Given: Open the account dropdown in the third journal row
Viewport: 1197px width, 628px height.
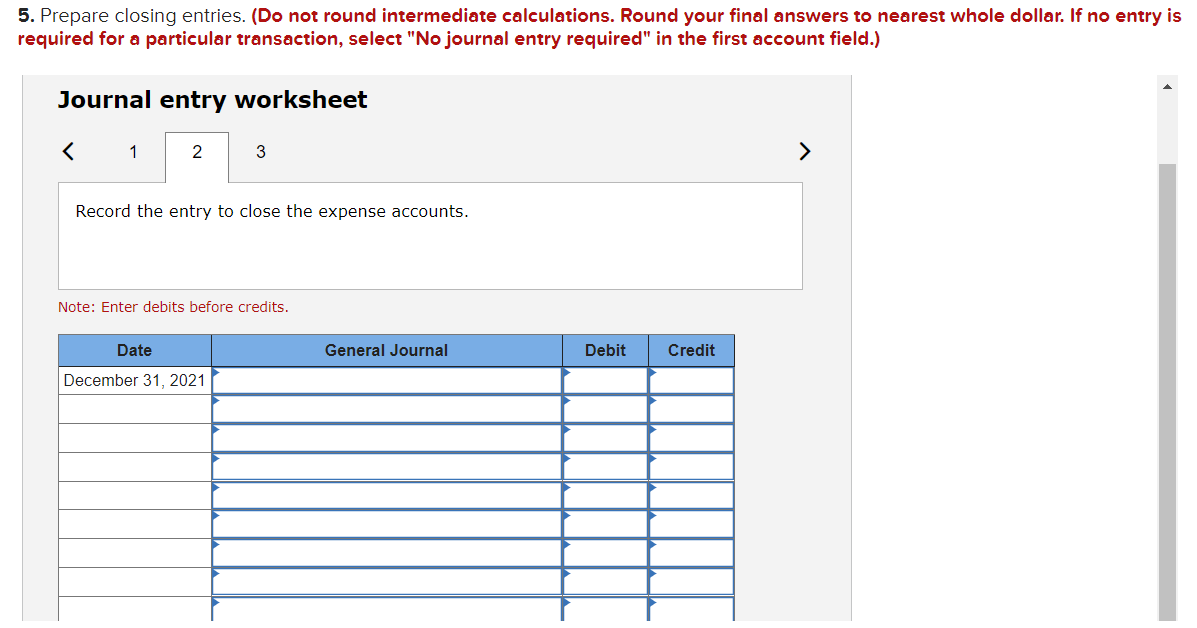Looking at the screenshot, I should pyautogui.click(x=215, y=437).
